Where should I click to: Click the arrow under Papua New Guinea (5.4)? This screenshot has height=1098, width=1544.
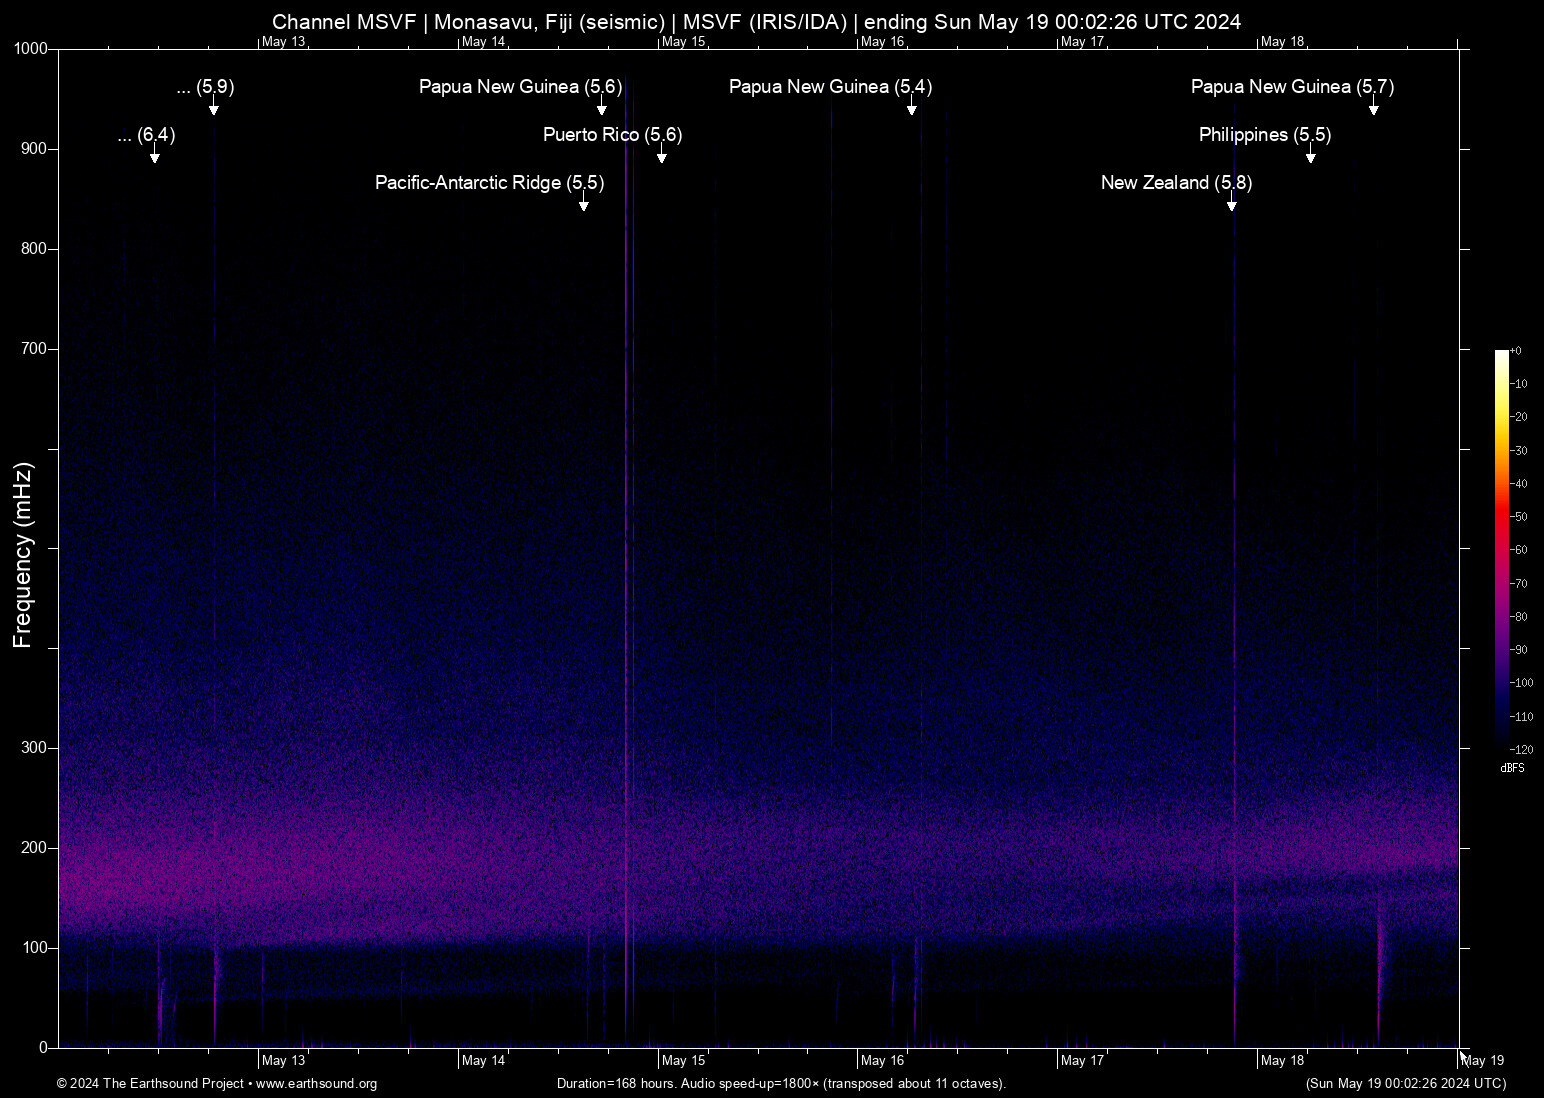(911, 109)
